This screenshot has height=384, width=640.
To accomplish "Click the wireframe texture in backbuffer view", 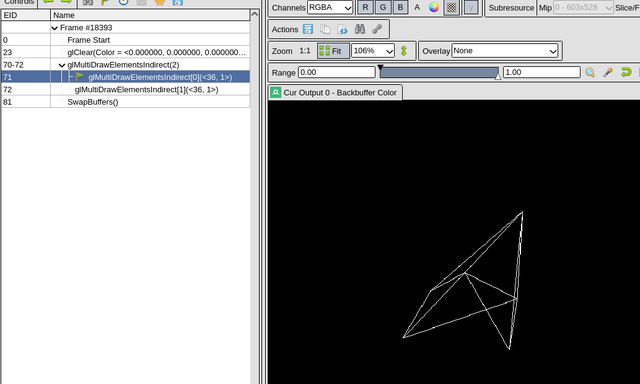I will coord(463,280).
